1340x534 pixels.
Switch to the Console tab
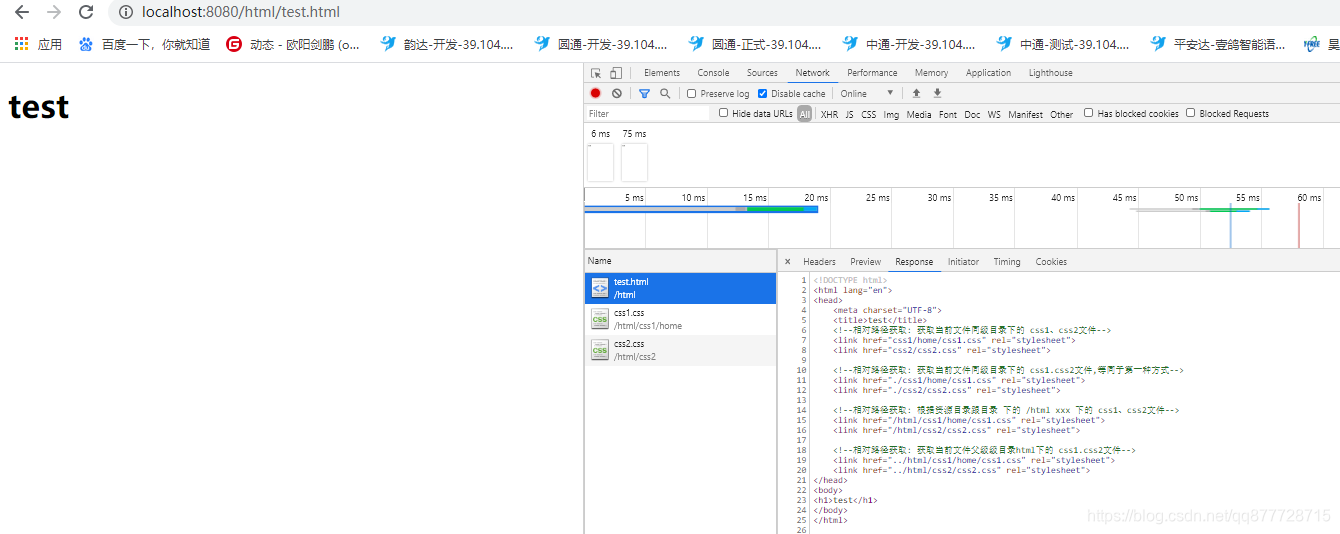tap(713, 73)
